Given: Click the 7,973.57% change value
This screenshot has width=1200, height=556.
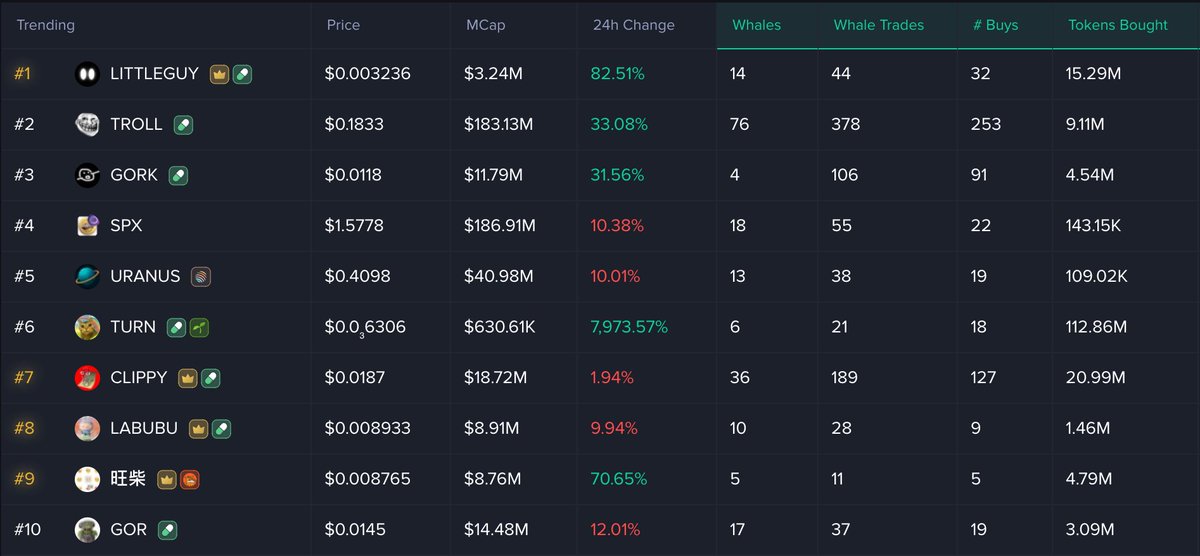Looking at the screenshot, I should [x=630, y=327].
